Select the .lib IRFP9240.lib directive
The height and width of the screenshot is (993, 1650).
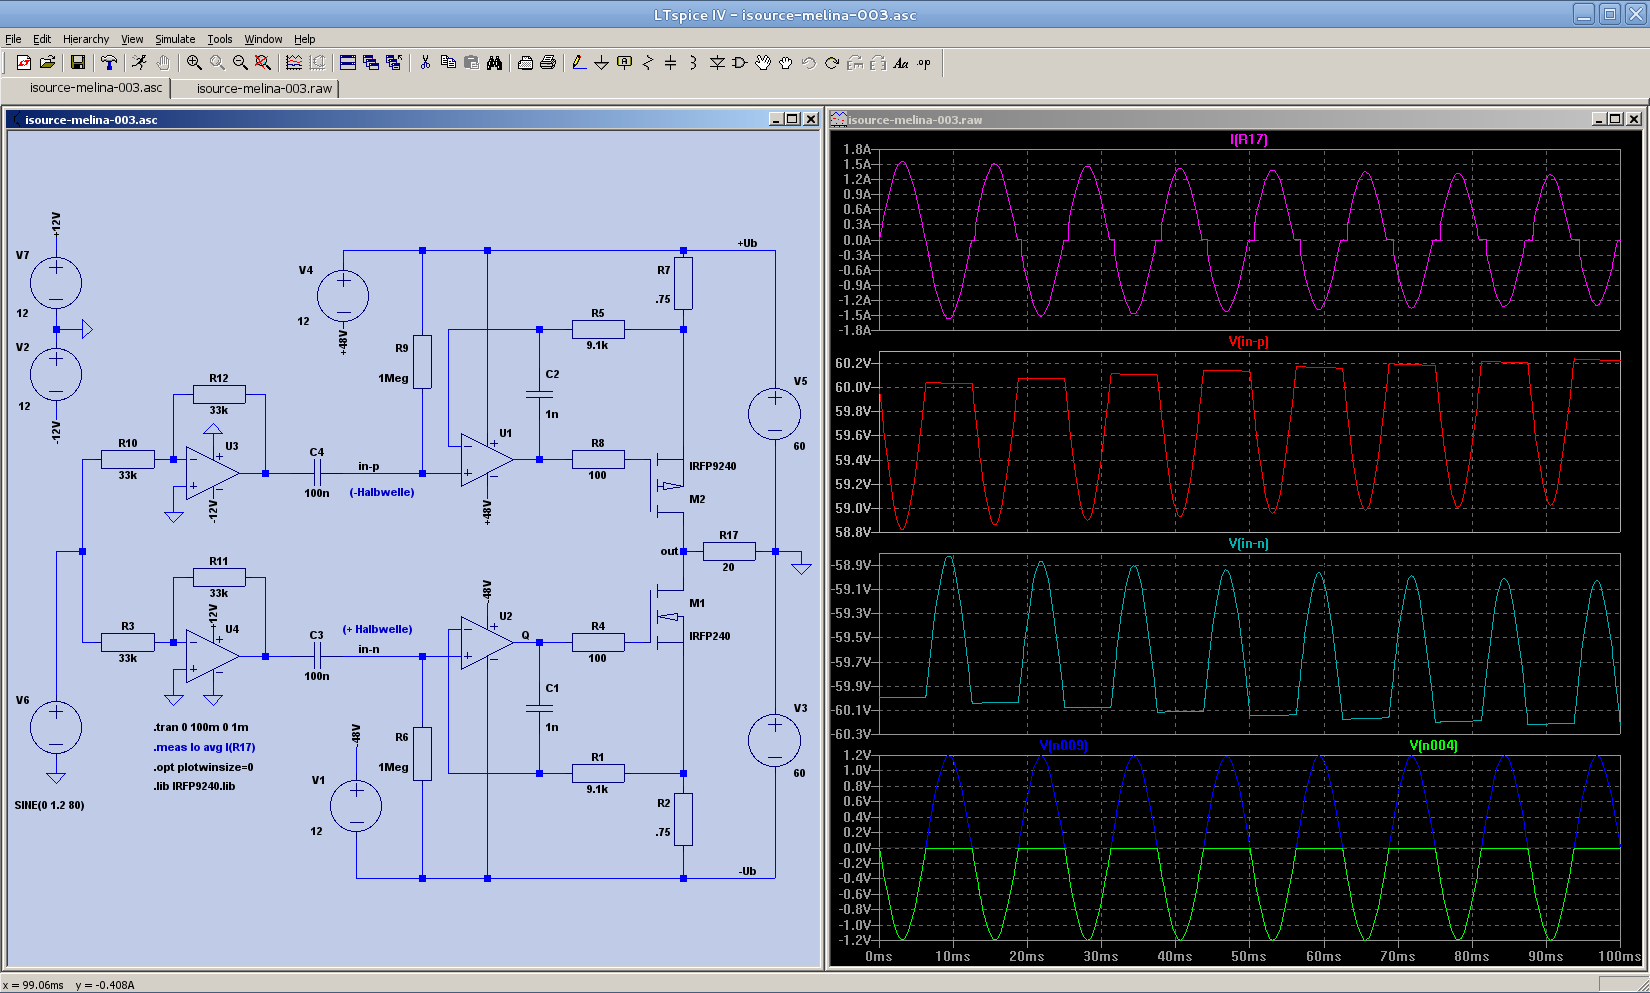click(x=194, y=786)
